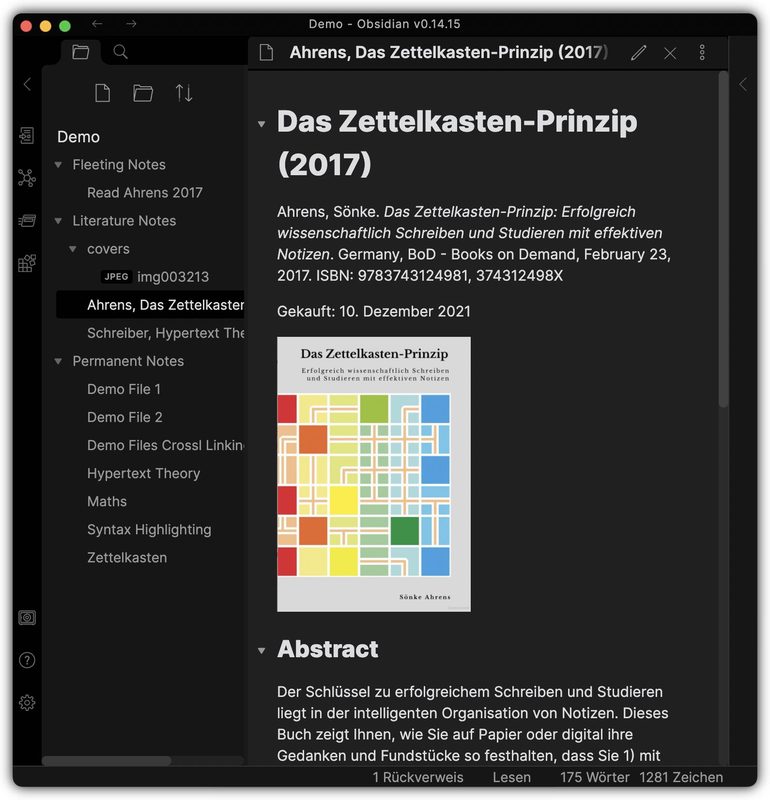Open the Schreiber, Hypertext note

coord(166,333)
